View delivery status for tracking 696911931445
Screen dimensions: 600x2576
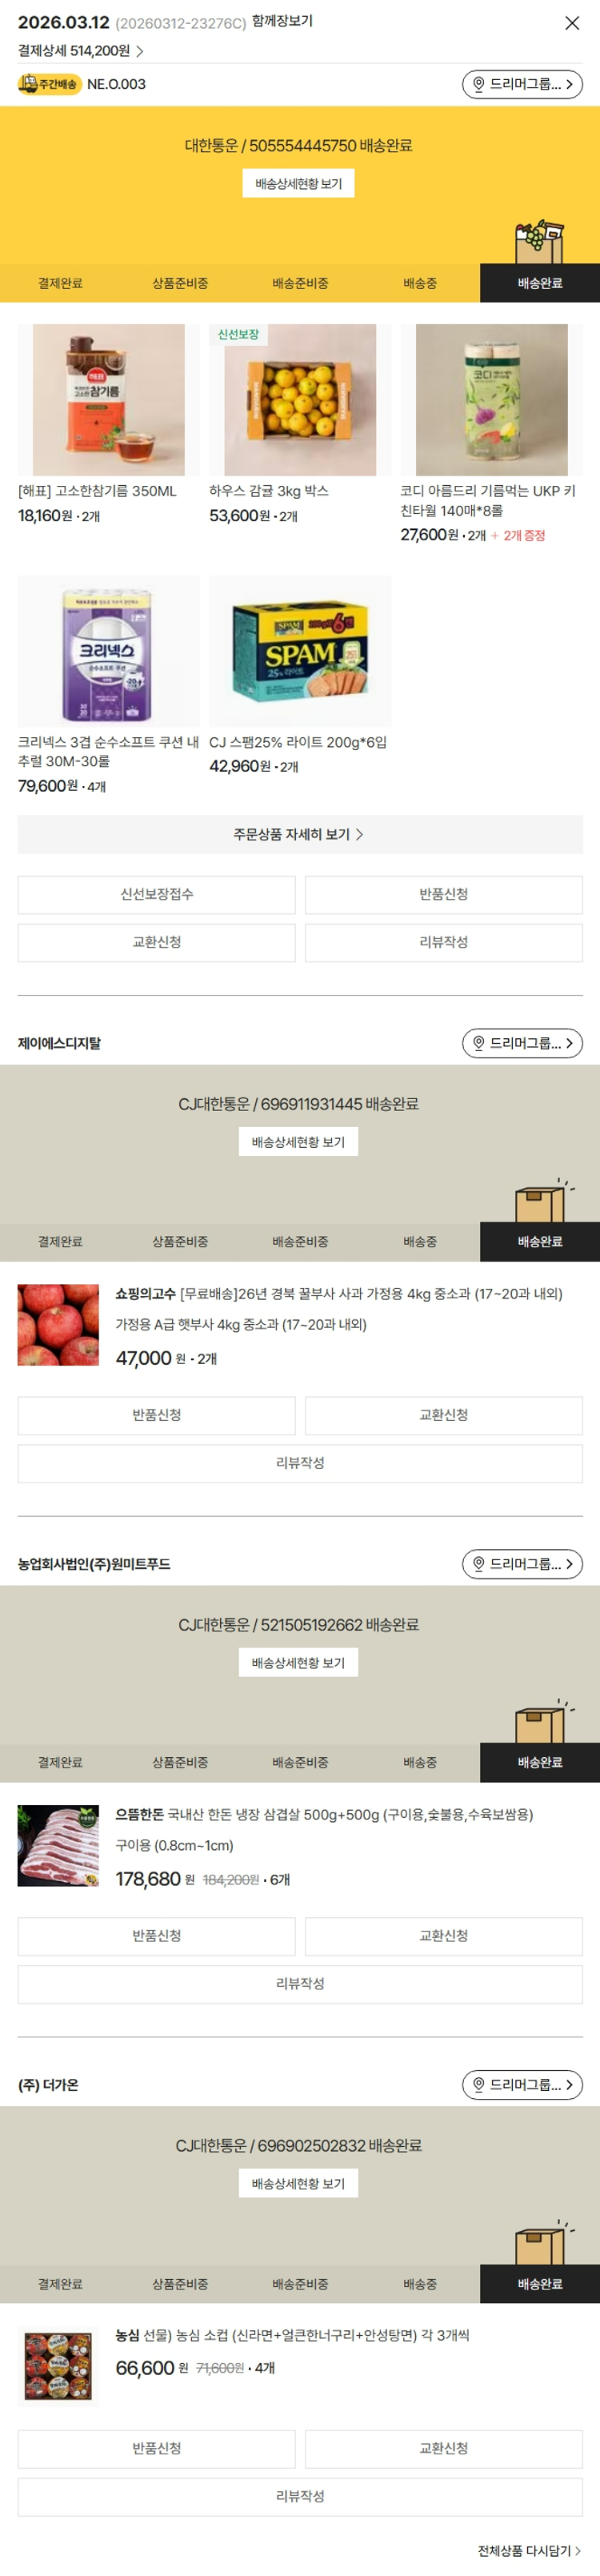pyautogui.click(x=298, y=1142)
